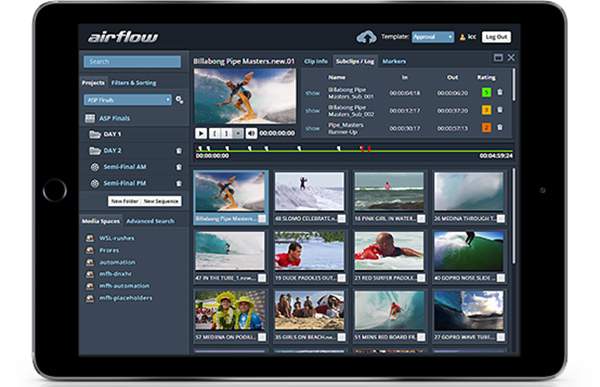Play the Billabong Pipe Masters clip
The width and height of the screenshot is (600, 387).
point(201,133)
